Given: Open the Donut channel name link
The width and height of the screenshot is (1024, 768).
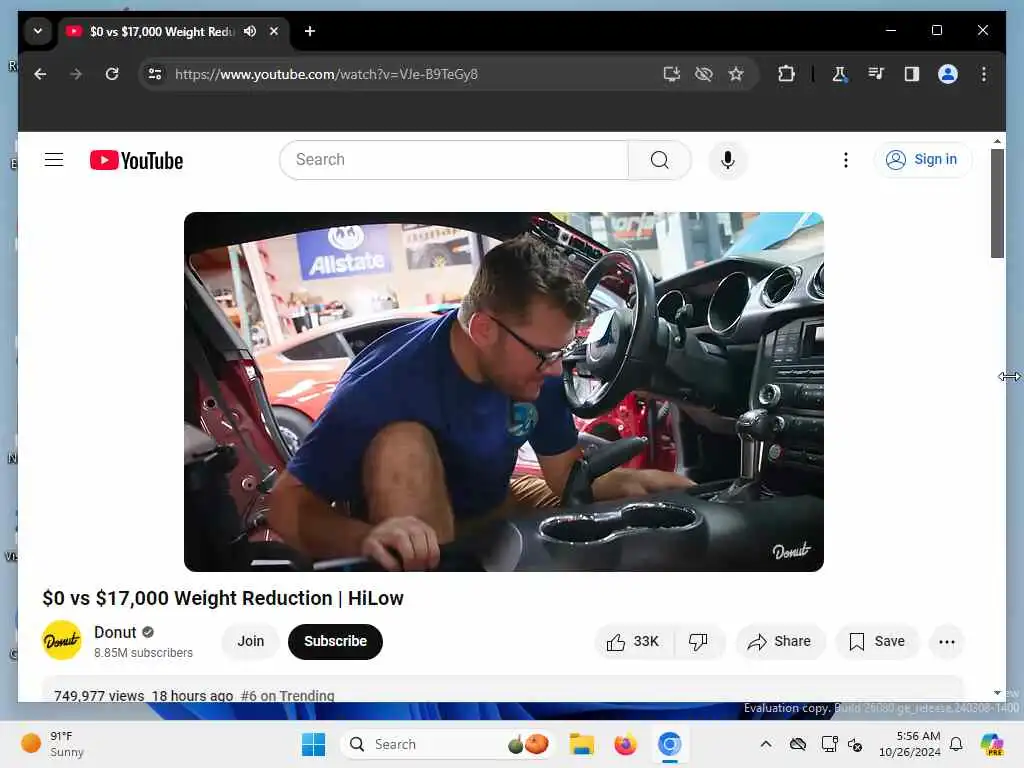Looking at the screenshot, I should [x=115, y=632].
